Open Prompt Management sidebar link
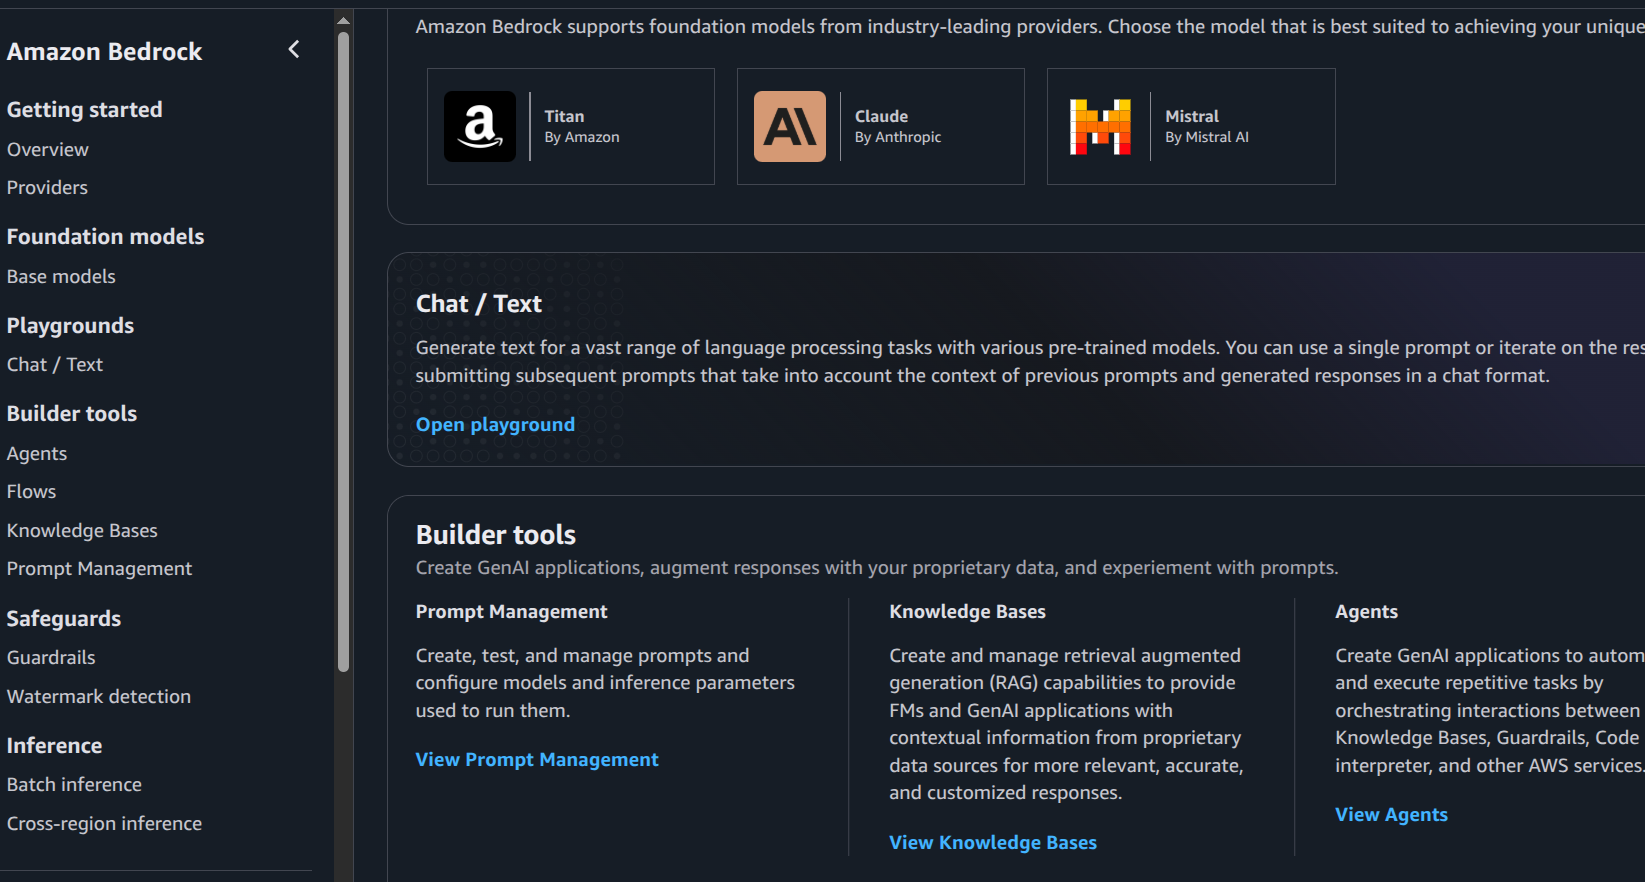This screenshot has width=1645, height=882. [x=99, y=568]
